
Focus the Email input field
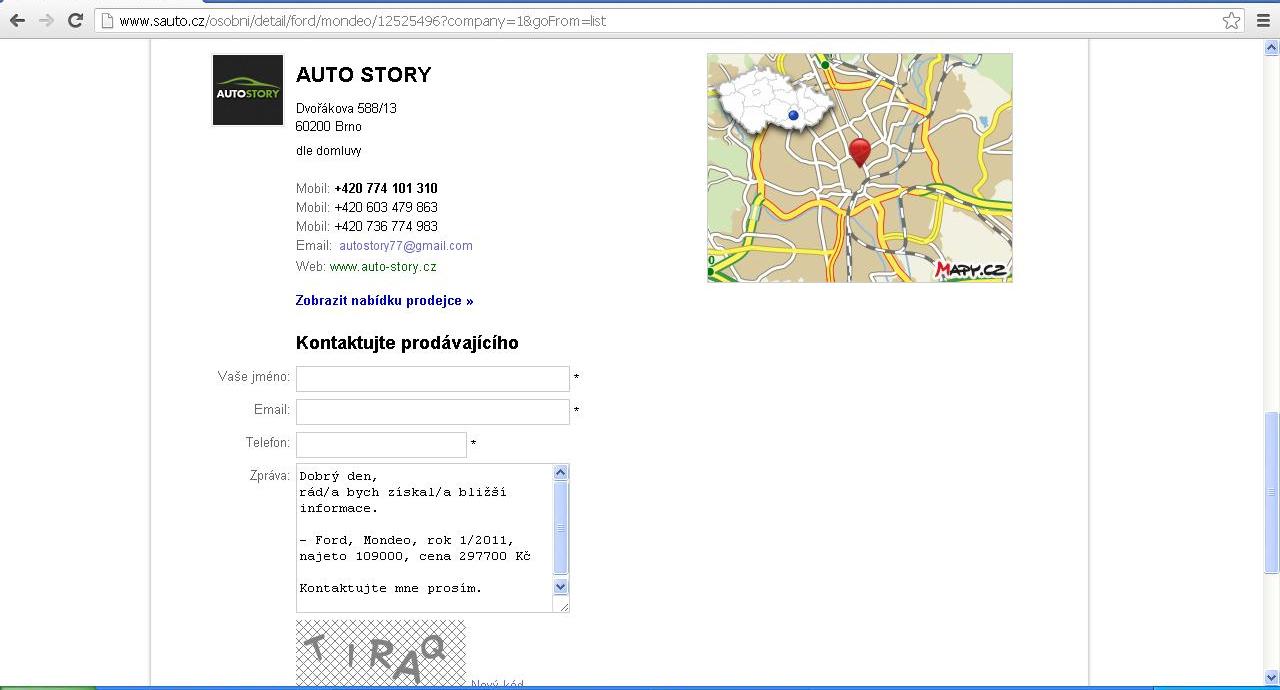click(432, 411)
